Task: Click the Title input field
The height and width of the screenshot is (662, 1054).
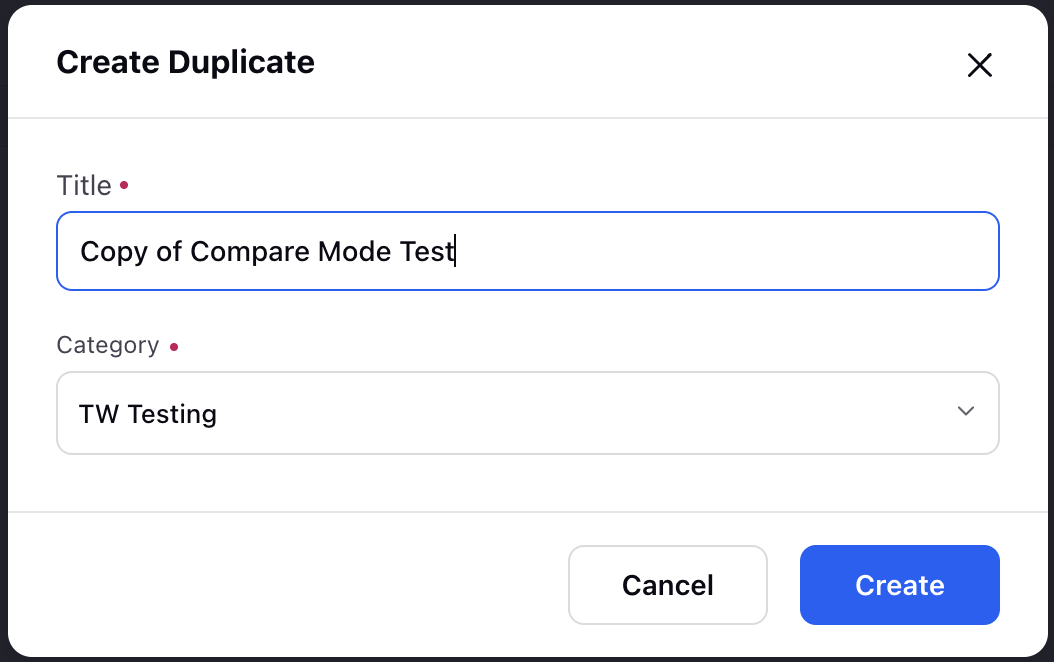Action: point(528,251)
